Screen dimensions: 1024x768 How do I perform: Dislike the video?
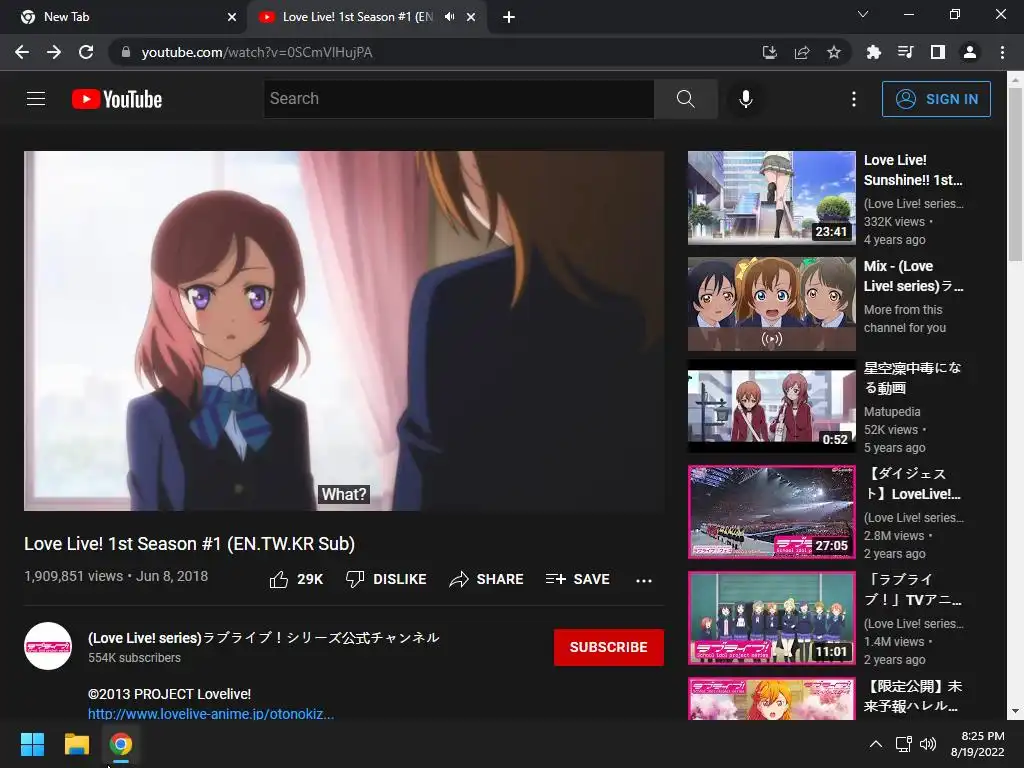[386, 579]
